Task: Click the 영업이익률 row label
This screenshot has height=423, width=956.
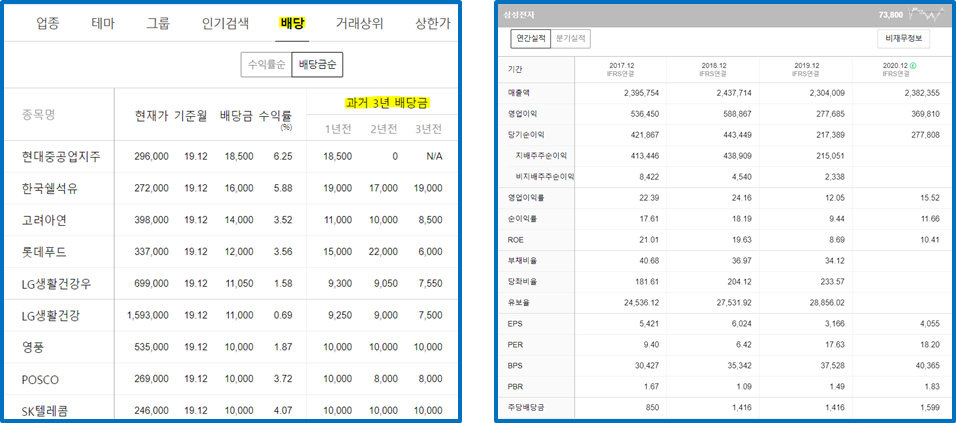Action: click(x=526, y=197)
